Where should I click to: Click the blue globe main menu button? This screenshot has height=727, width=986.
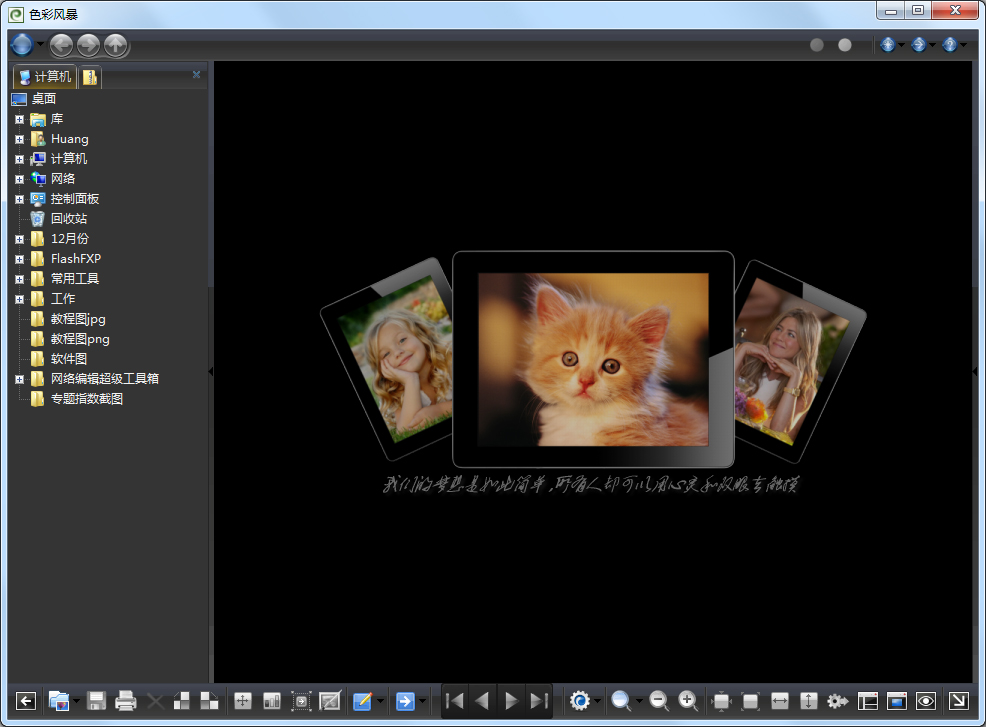21,45
